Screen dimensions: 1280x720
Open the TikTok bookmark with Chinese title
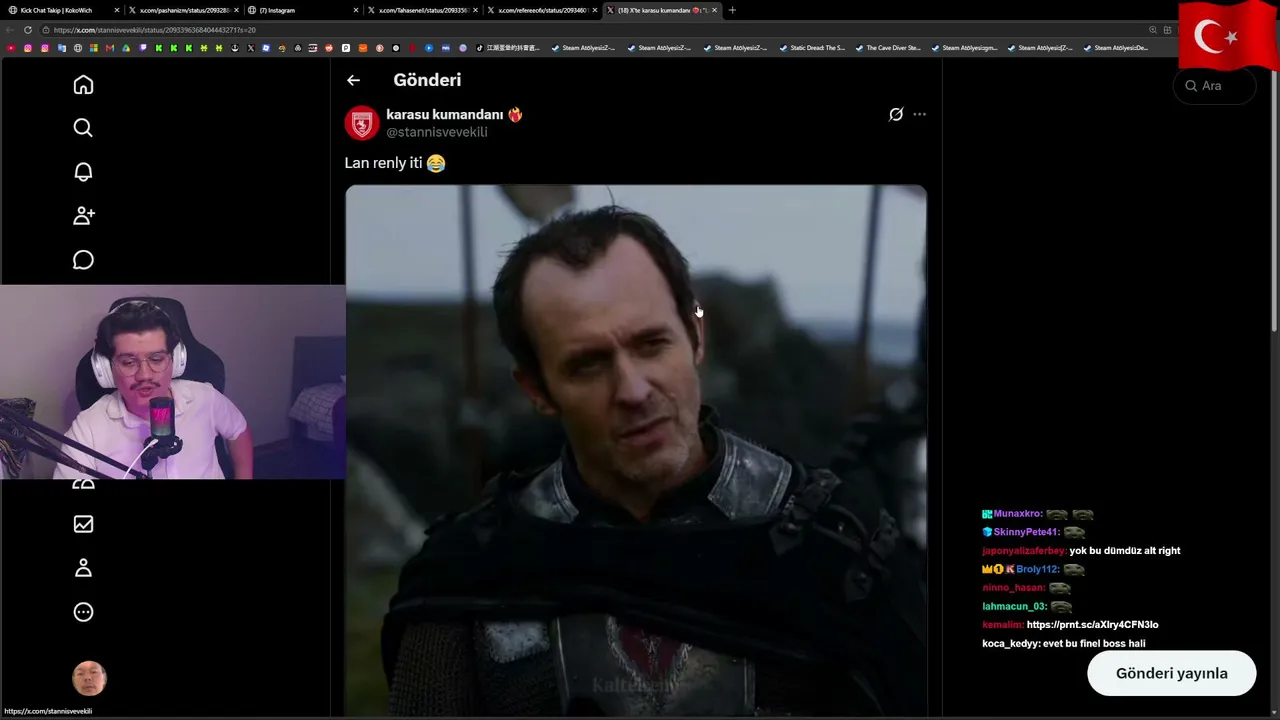[x=507, y=48]
